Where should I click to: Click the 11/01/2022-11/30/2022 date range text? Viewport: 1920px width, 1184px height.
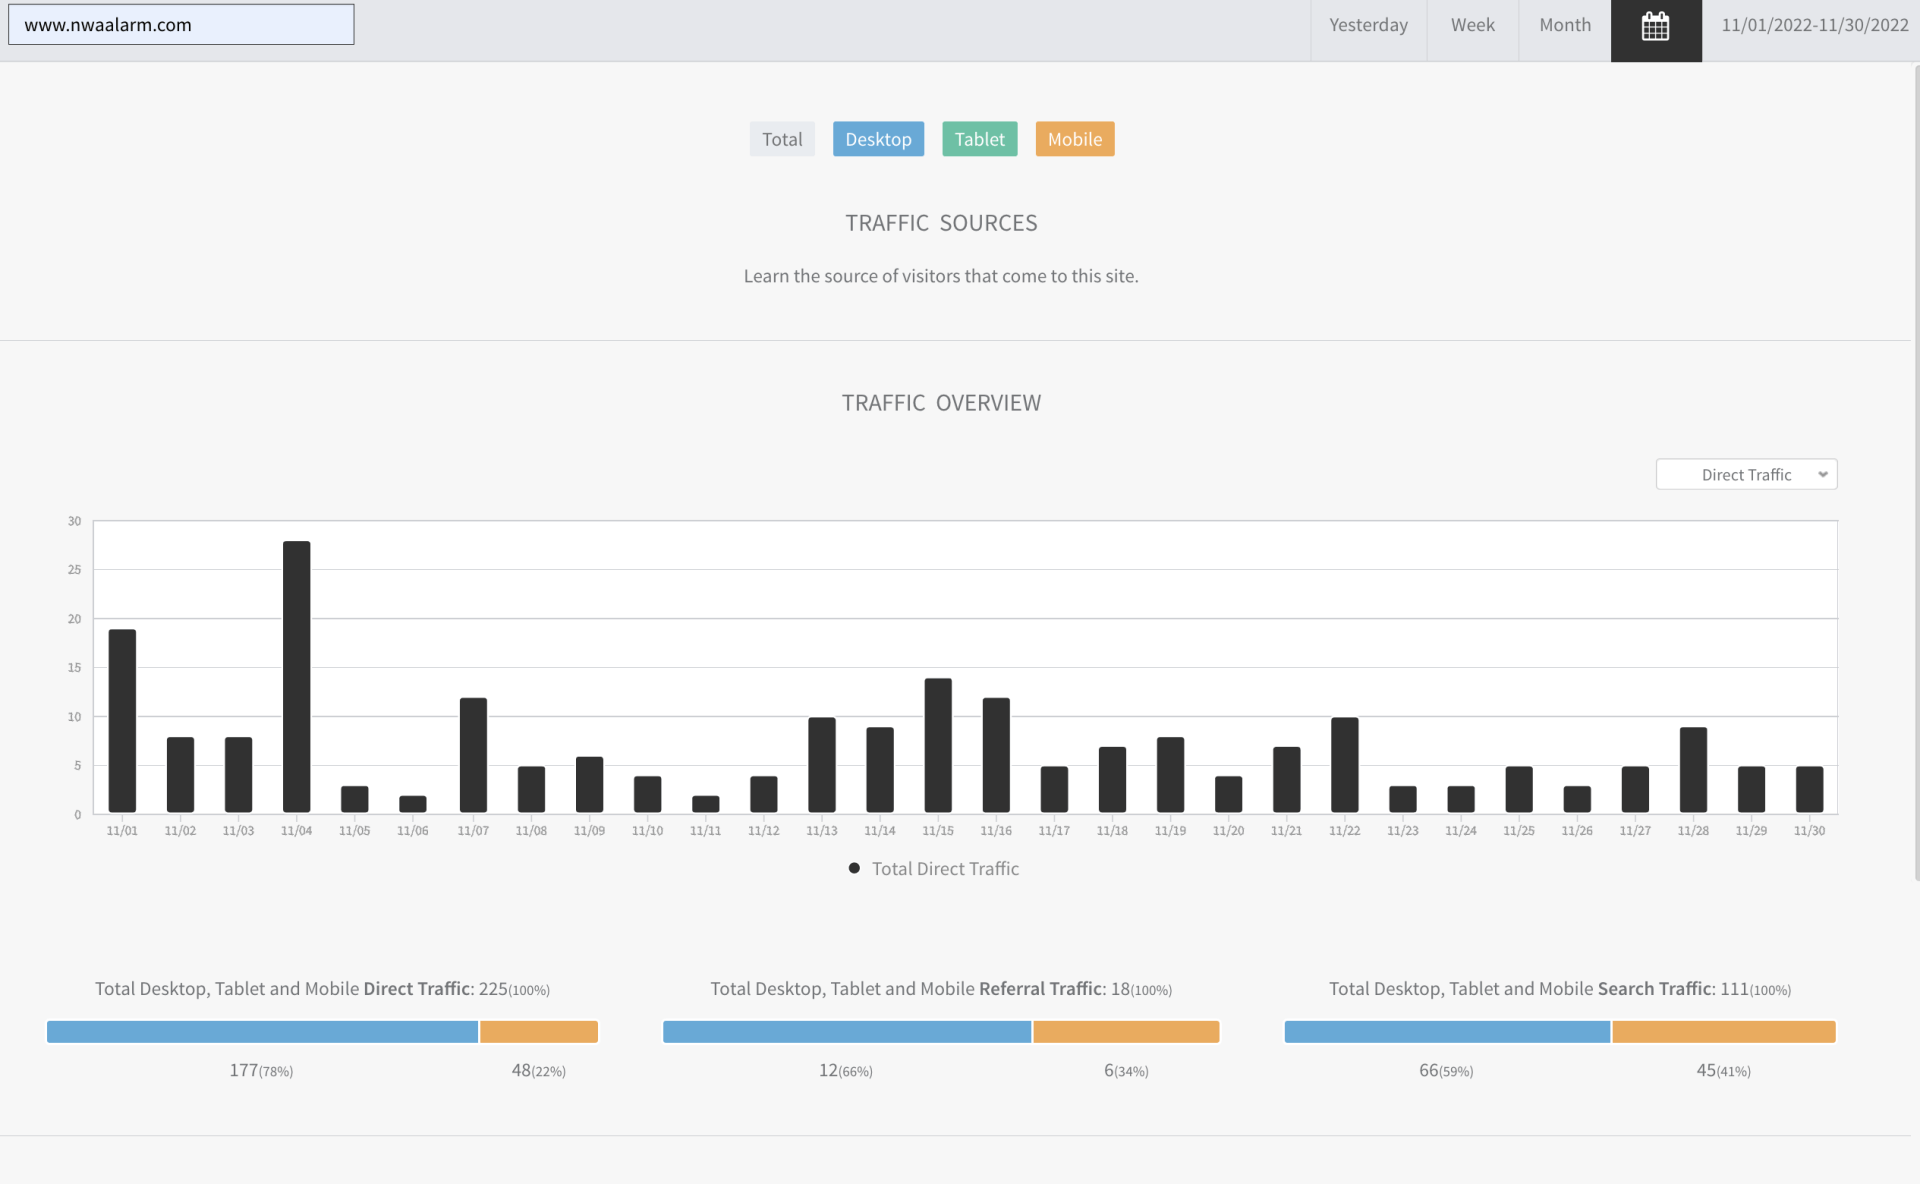[1814, 25]
